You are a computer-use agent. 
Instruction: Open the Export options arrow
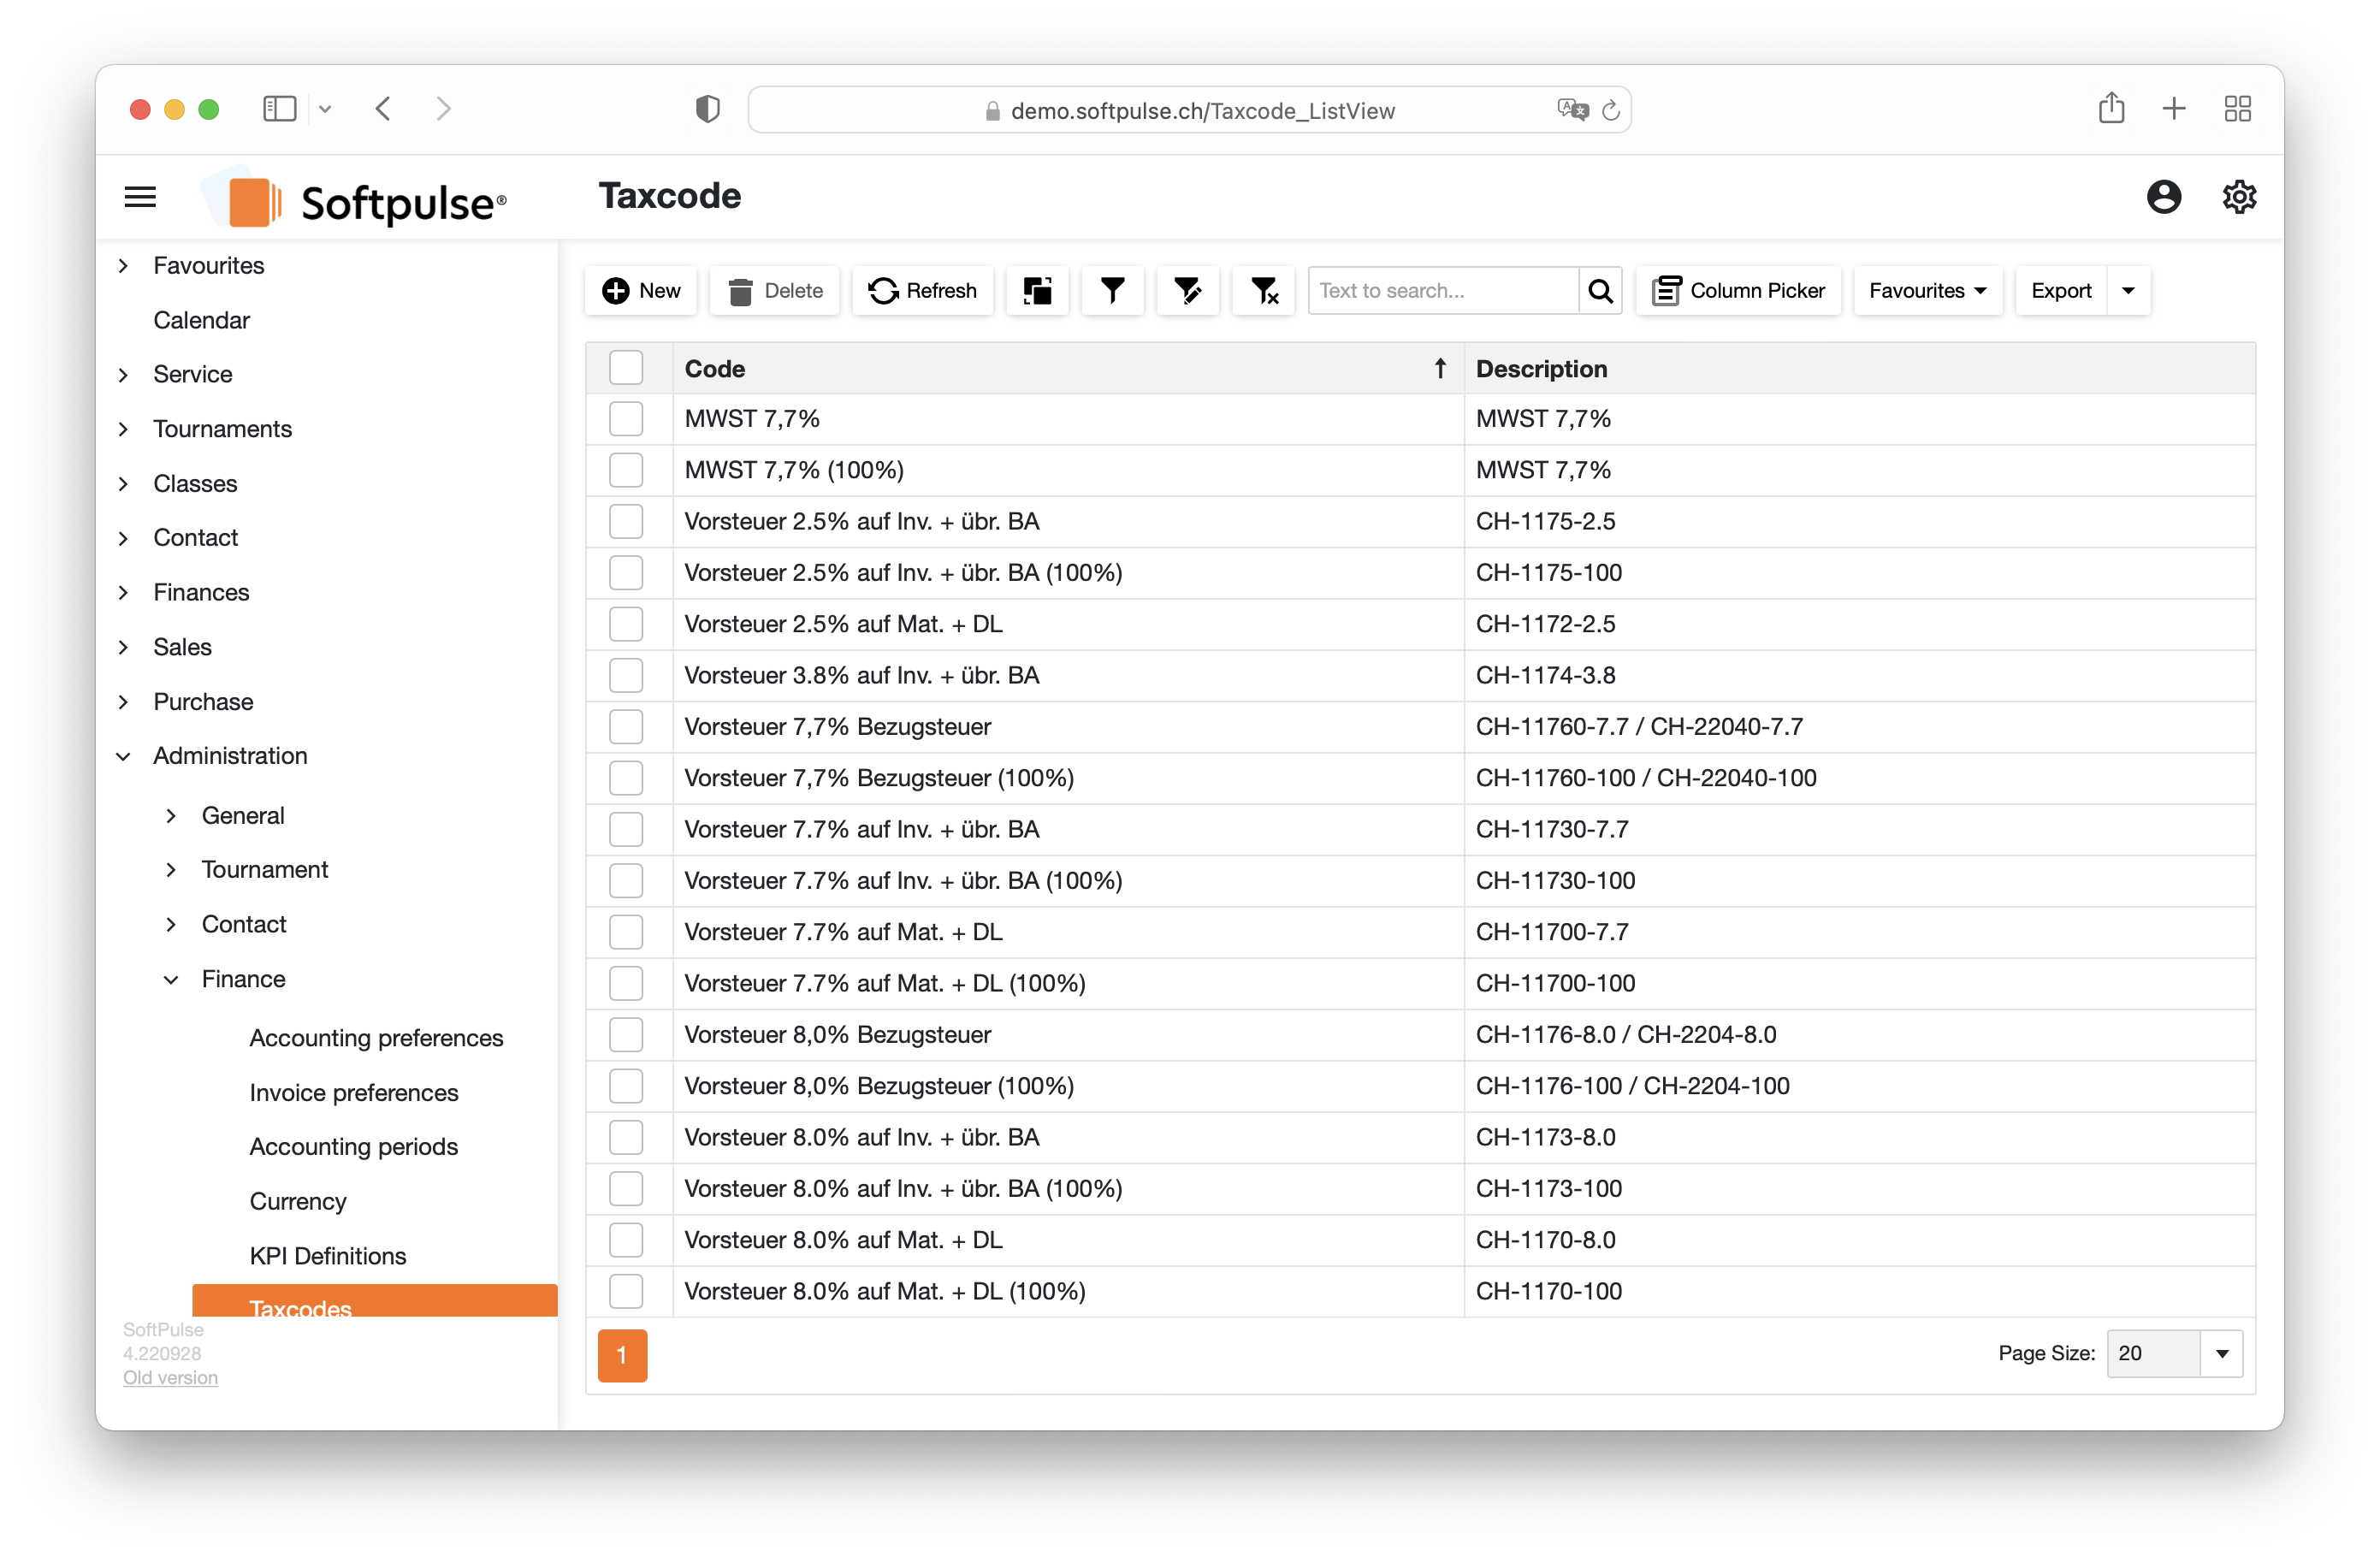(2128, 290)
